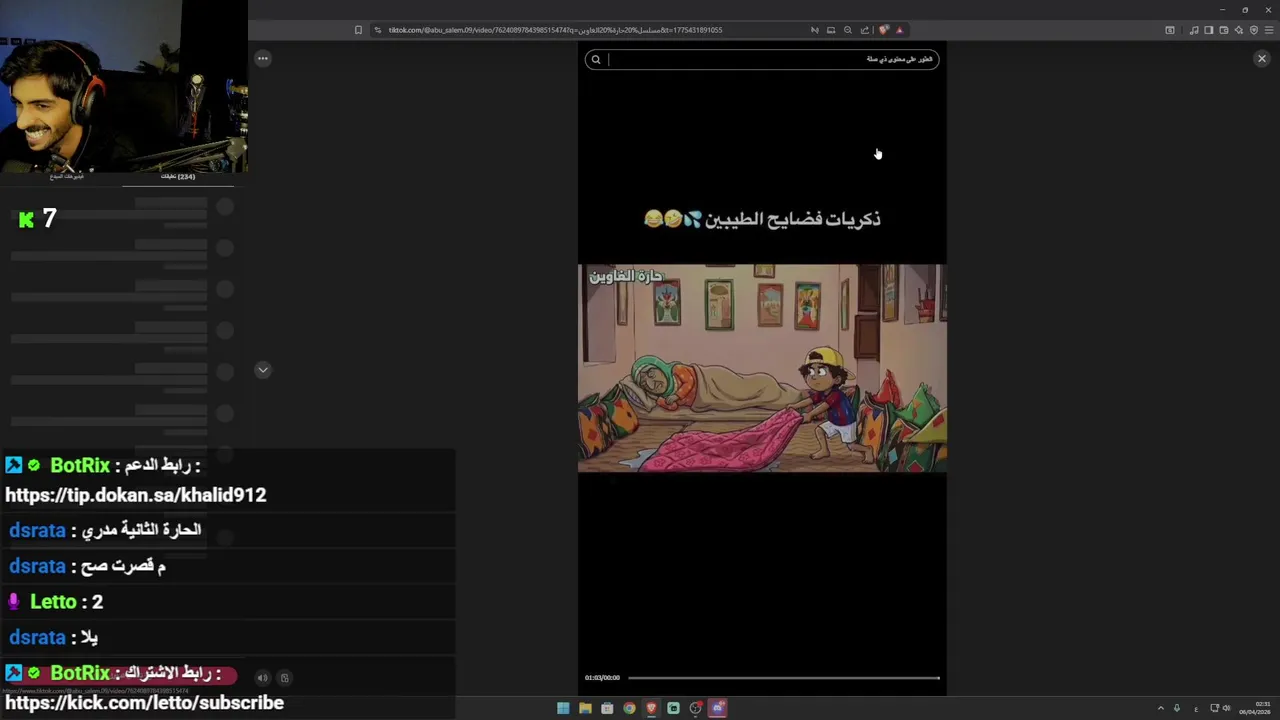The image size is (1280, 720).
Task: Click the Brave browser taskbar icon
Action: coord(651,708)
